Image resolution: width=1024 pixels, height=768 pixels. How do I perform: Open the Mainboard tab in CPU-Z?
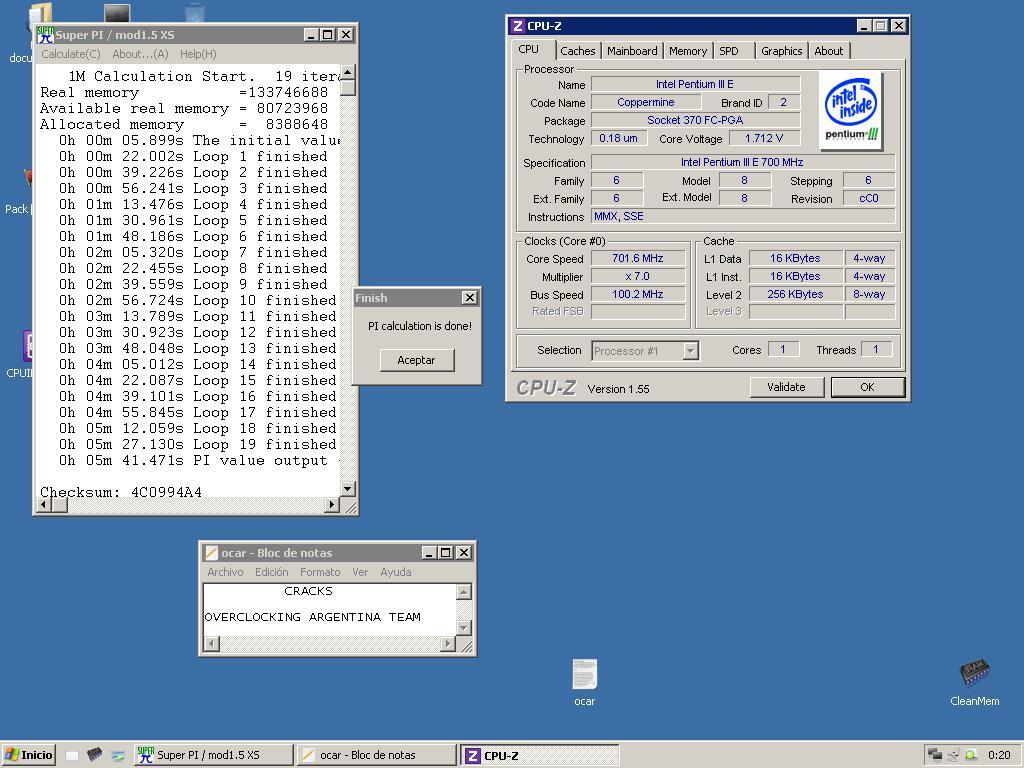632,51
